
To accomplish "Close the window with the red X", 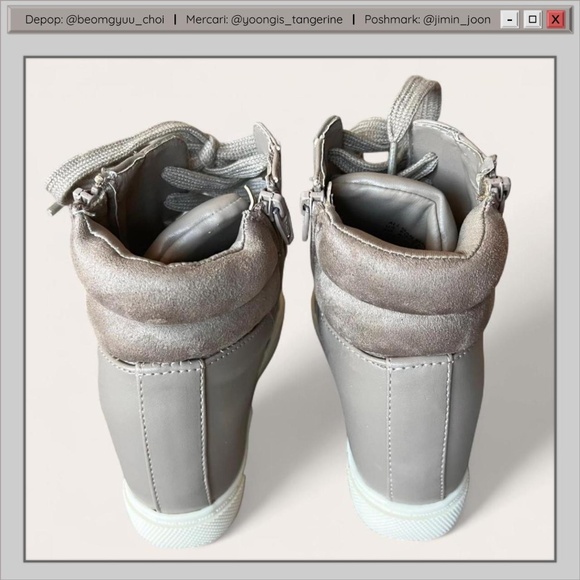I will (556, 19).
